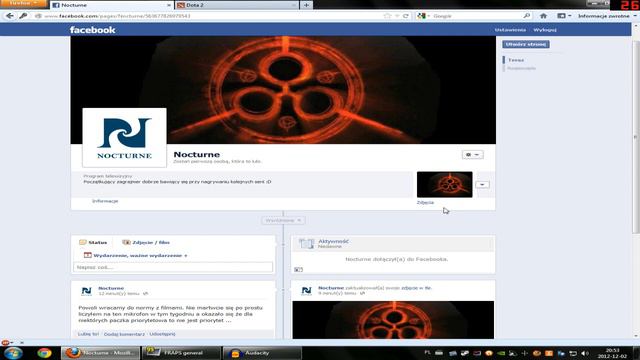Open the bookmarks toolbar icon

(x=561, y=16)
